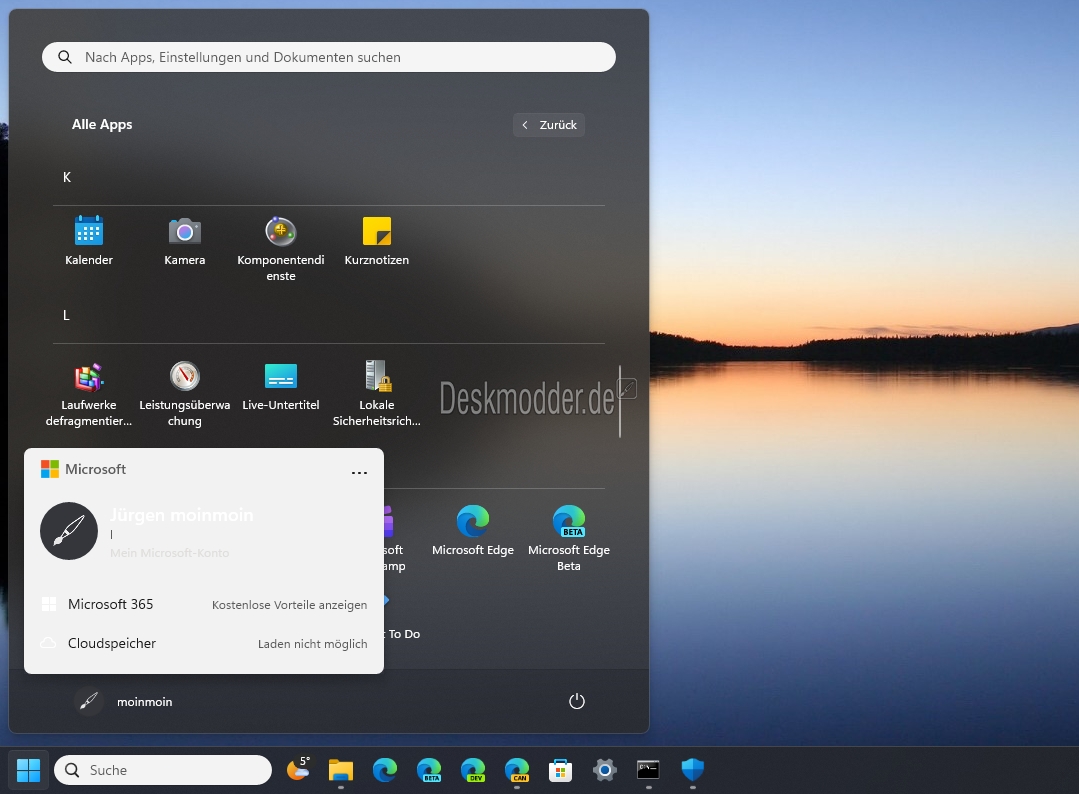Open the command prompt on the taskbar

click(x=648, y=770)
